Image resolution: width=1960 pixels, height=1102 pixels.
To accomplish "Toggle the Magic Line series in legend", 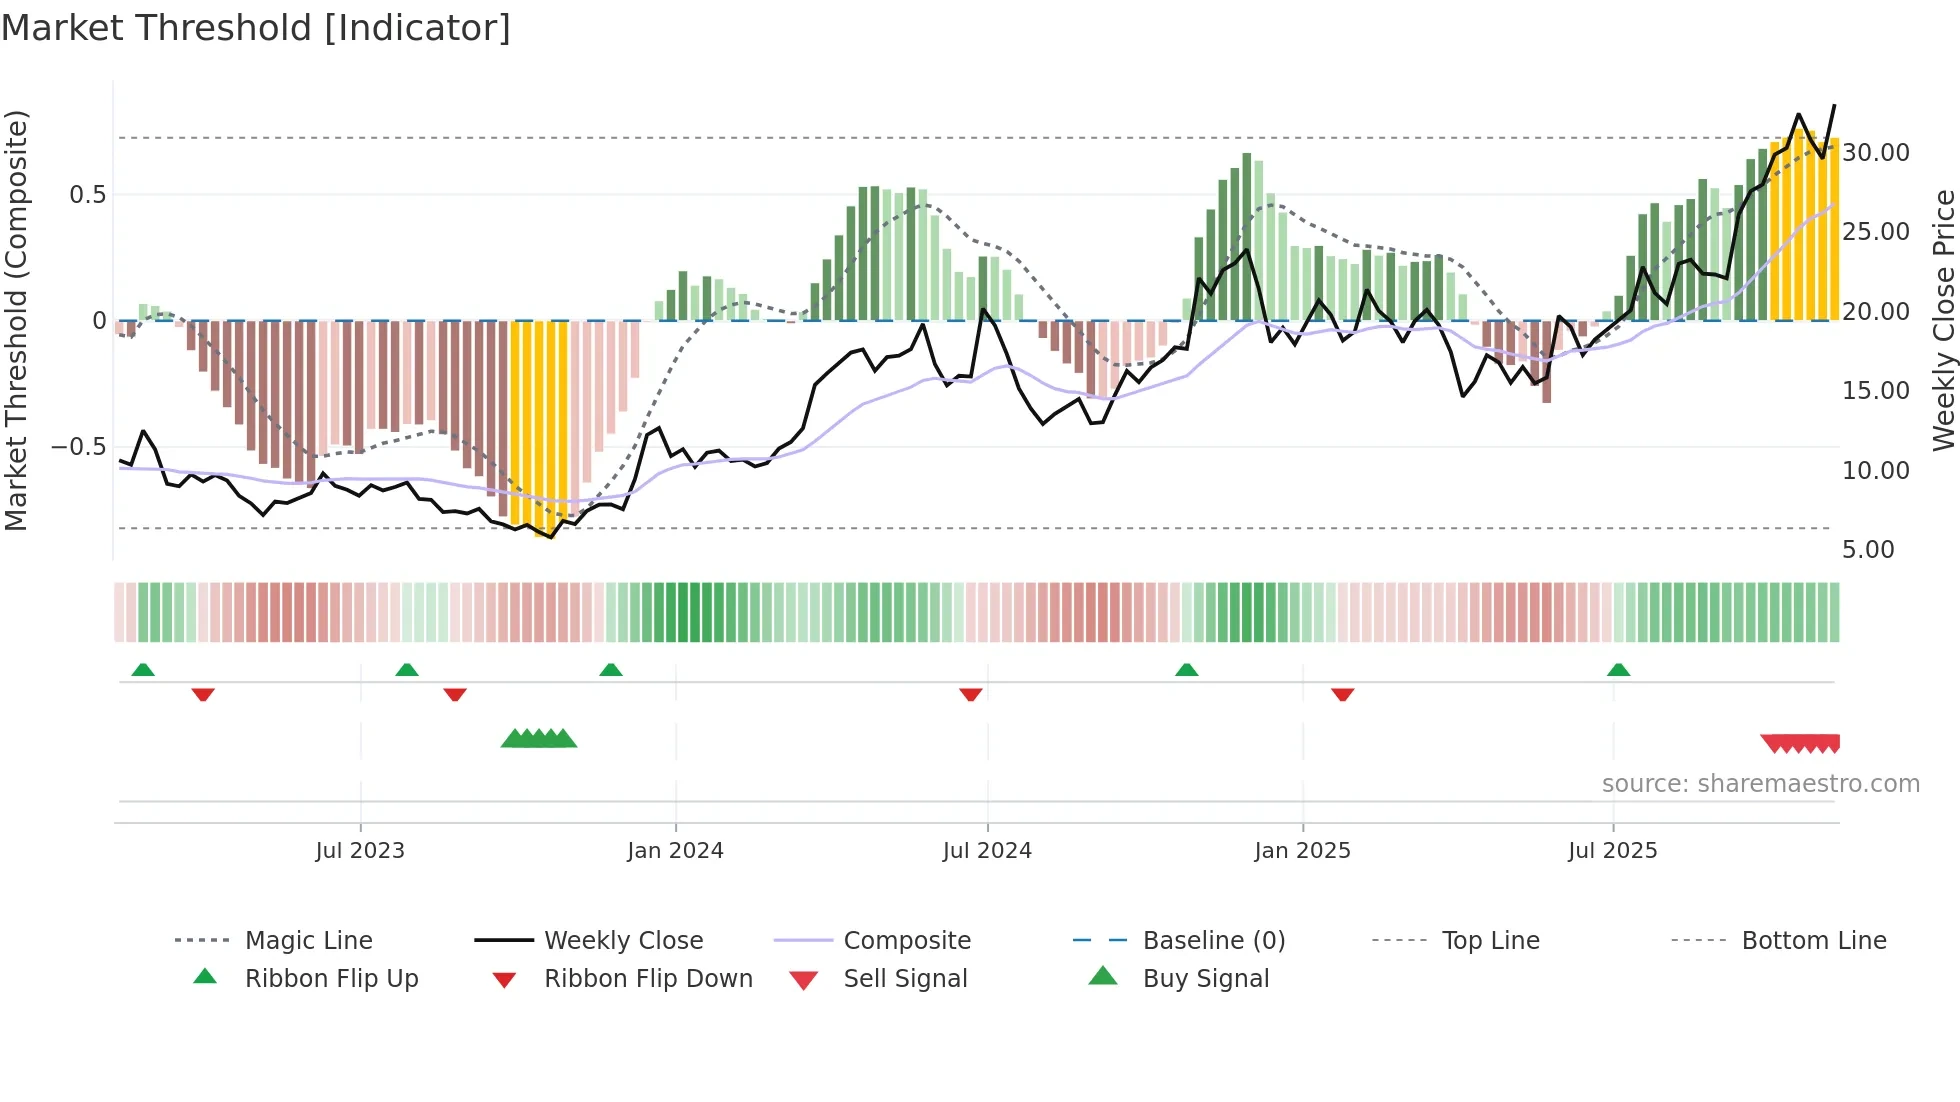I will [308, 941].
